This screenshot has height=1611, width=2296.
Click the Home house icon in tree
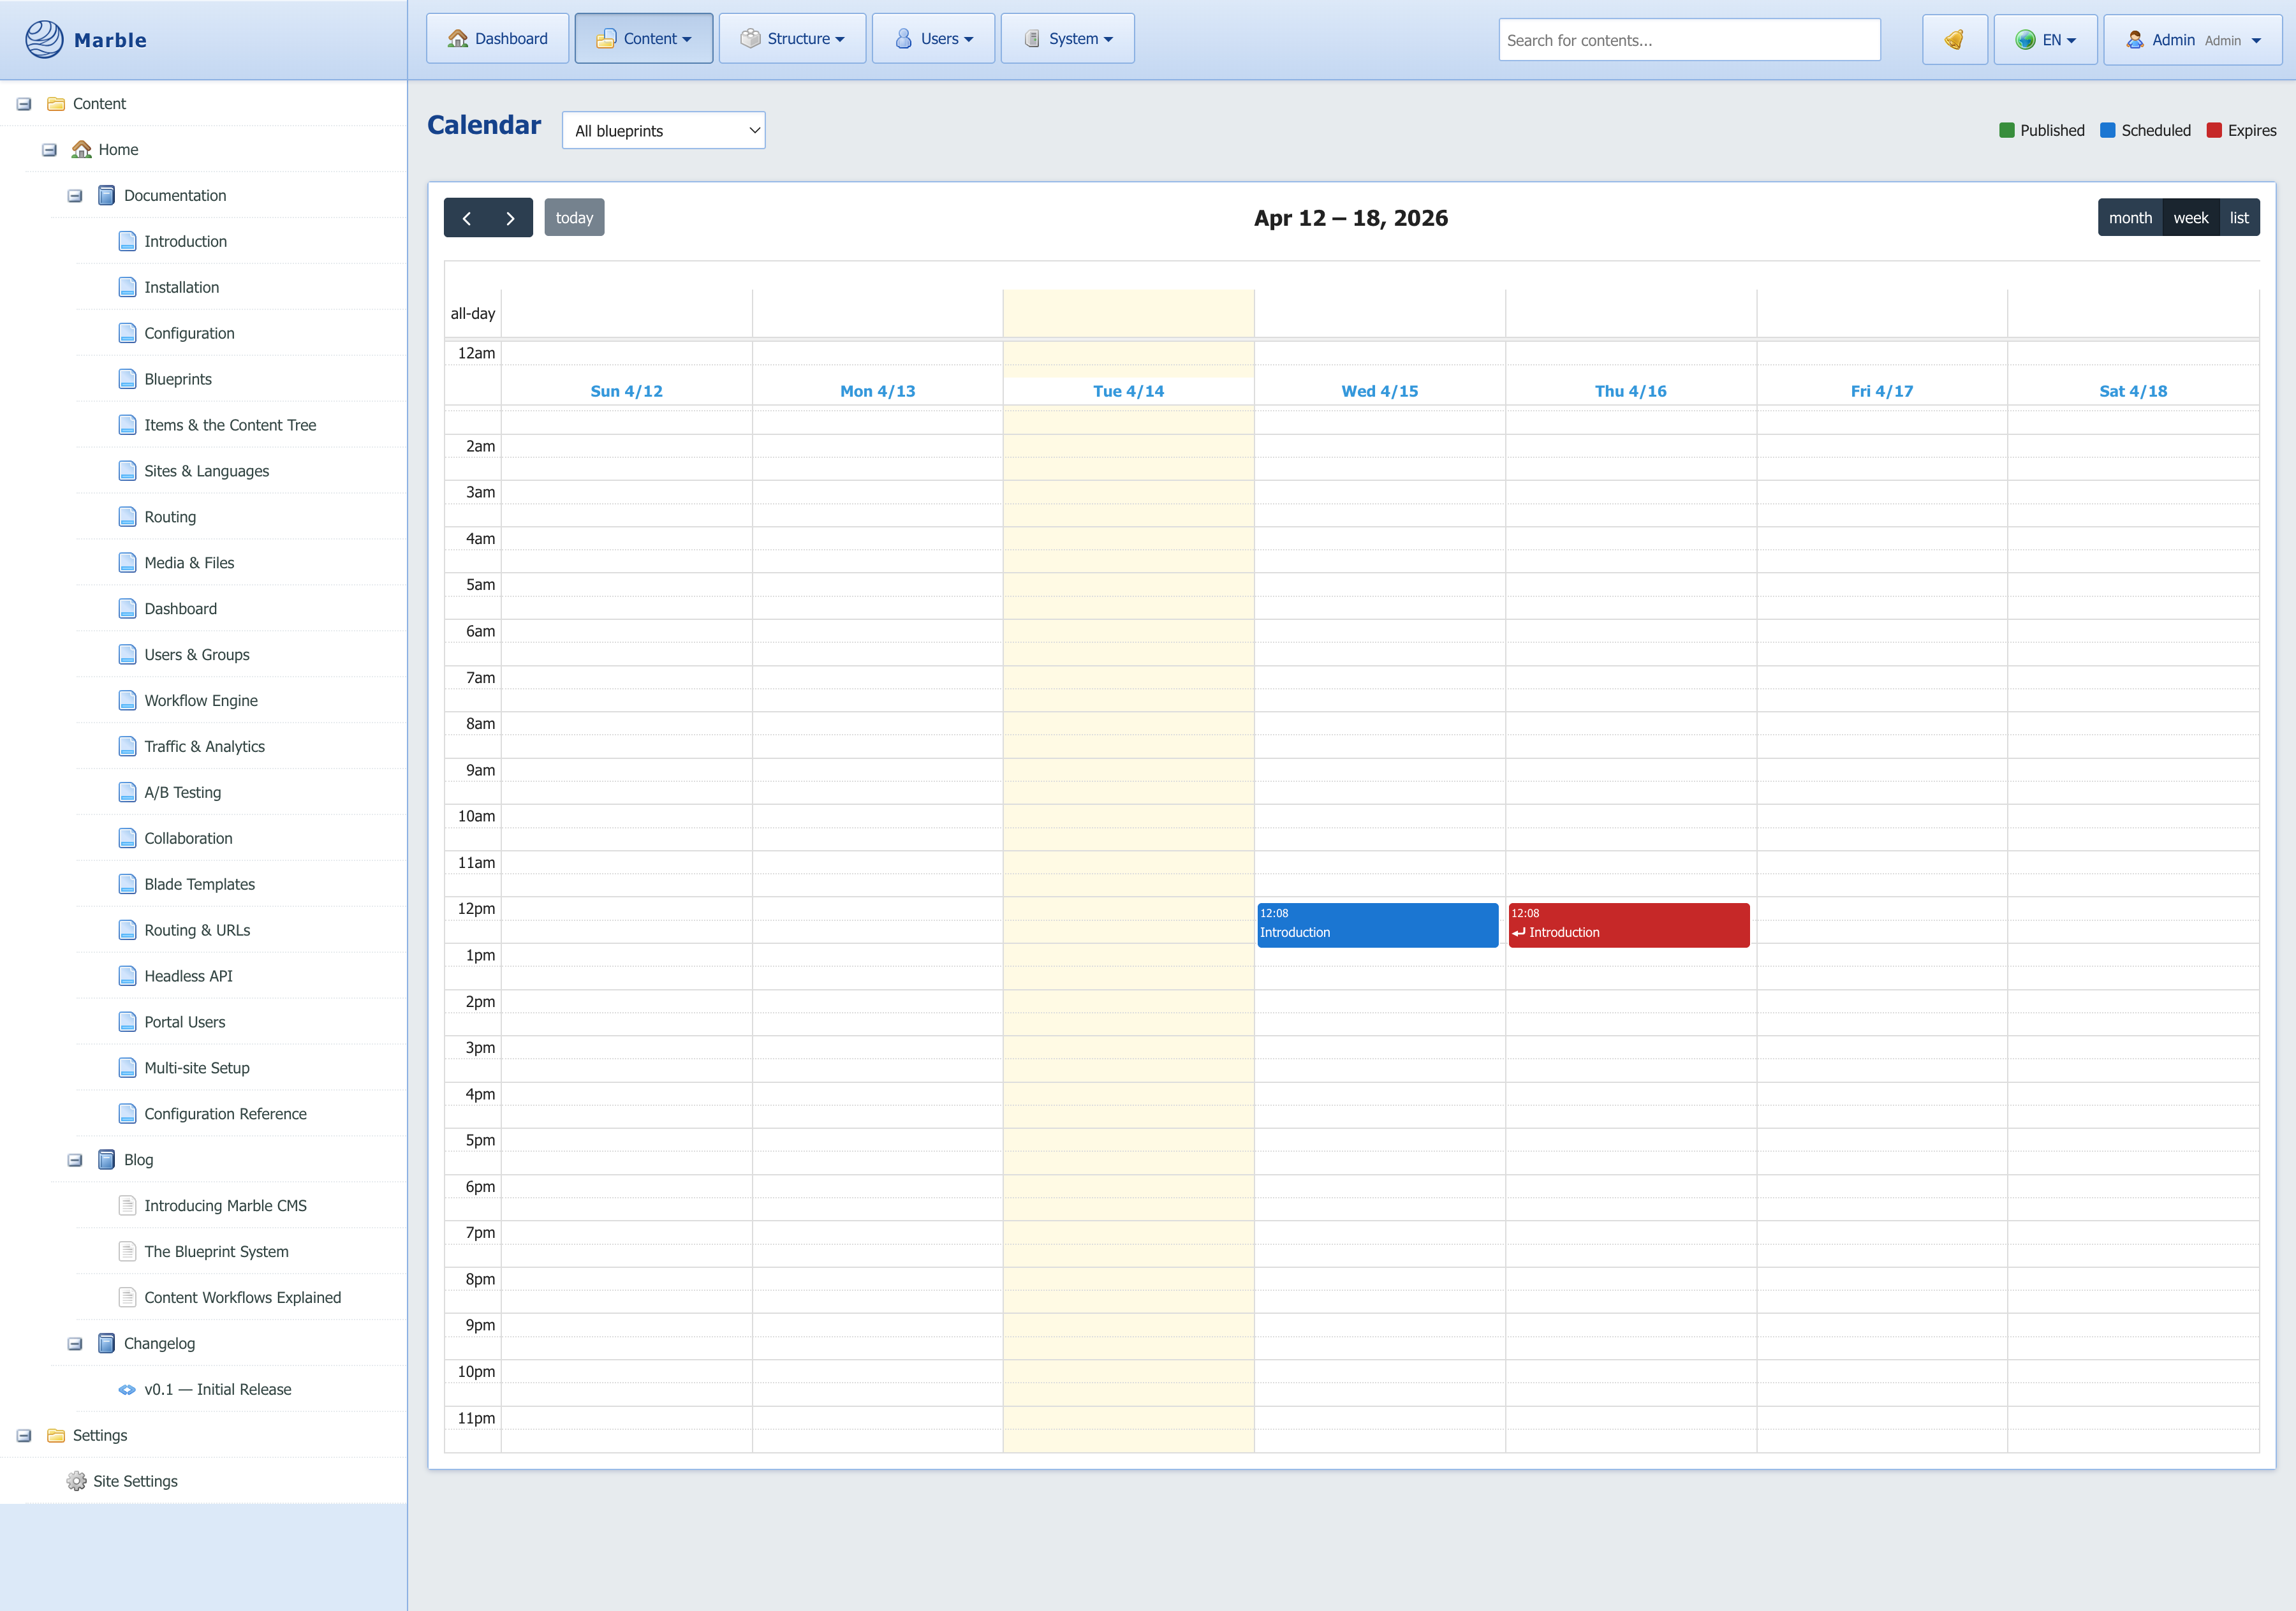click(x=81, y=149)
